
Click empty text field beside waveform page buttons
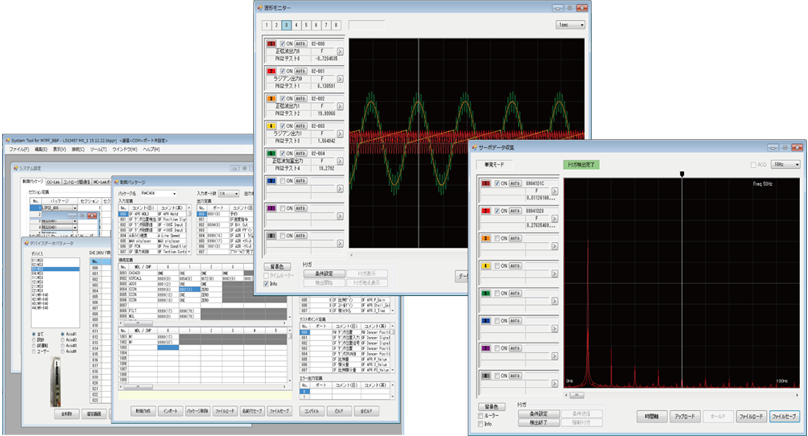(367, 25)
